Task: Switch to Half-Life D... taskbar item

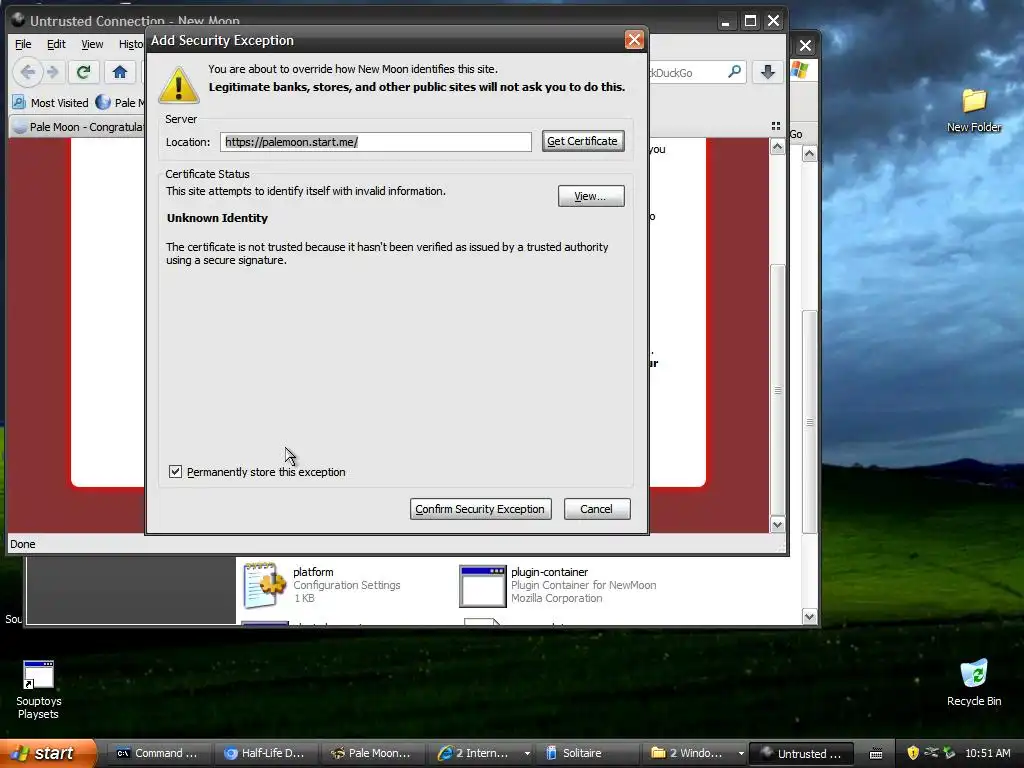Action: (264, 753)
